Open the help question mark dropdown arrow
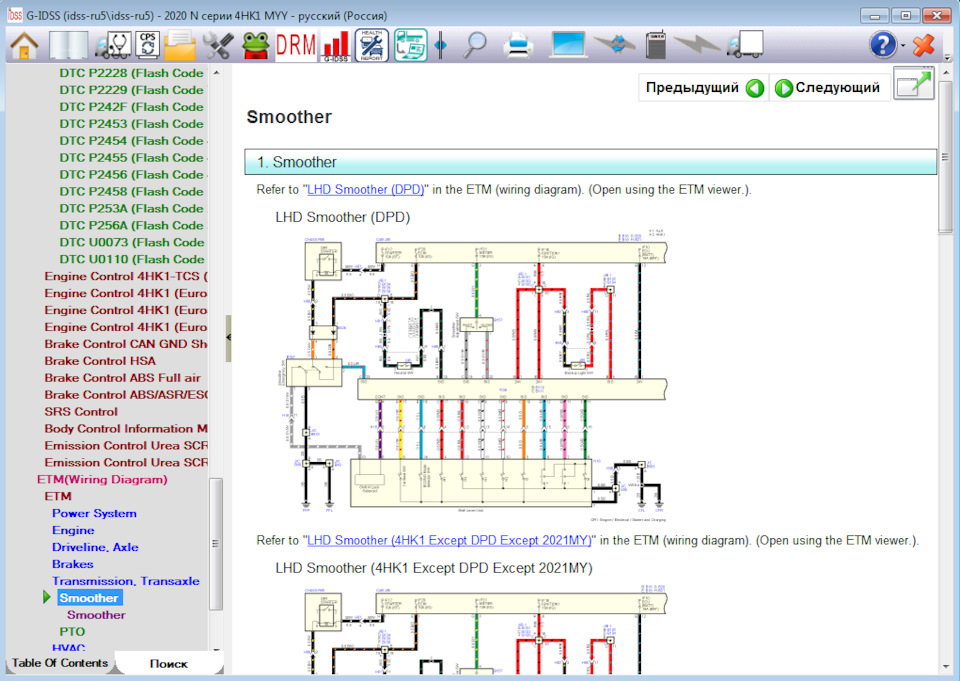960x681 pixels. 903,46
